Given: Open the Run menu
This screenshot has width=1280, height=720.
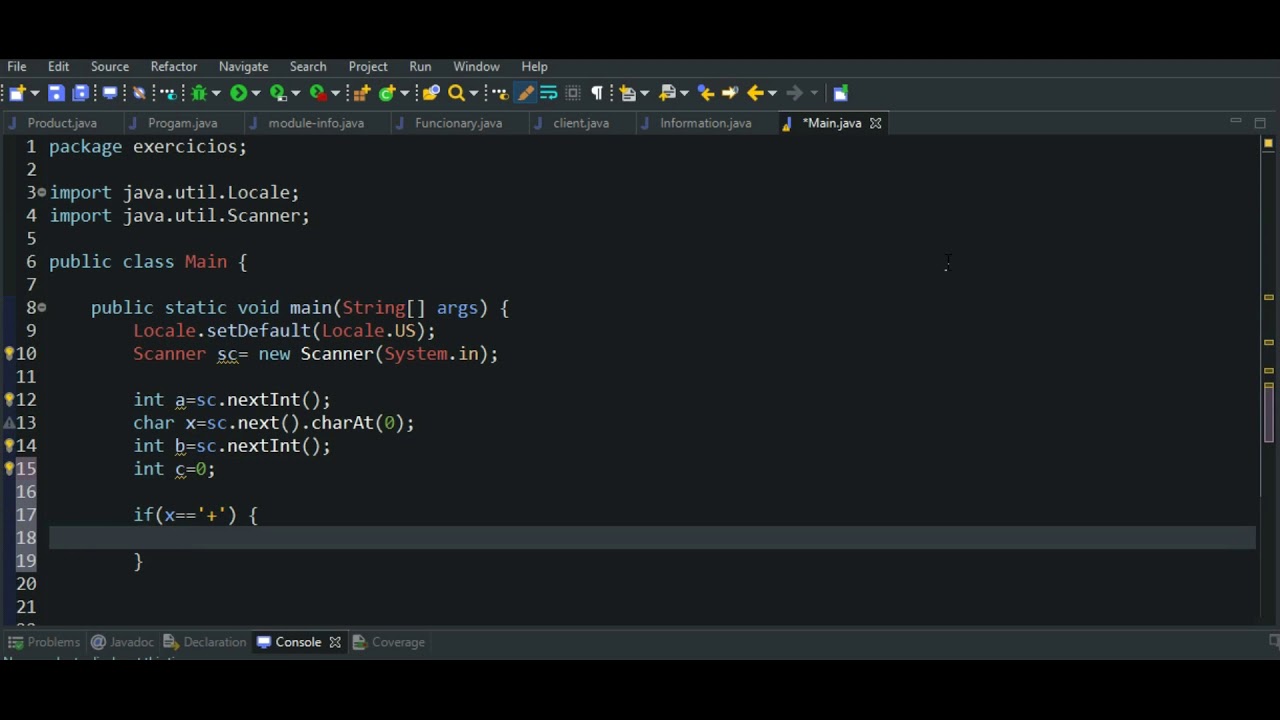Looking at the screenshot, I should 420,67.
